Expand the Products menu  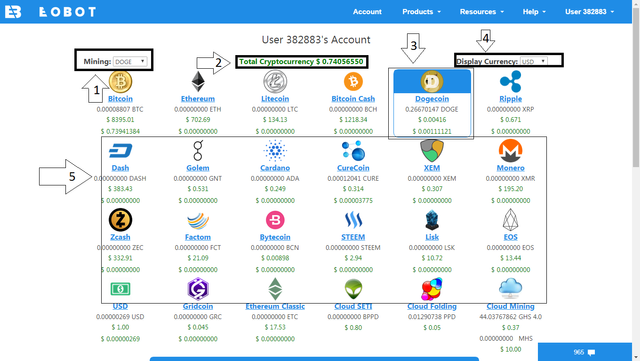coord(421,12)
